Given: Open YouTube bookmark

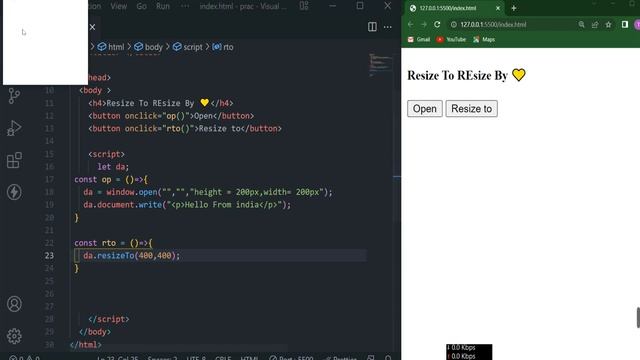Looking at the screenshot, I should 451,40.
